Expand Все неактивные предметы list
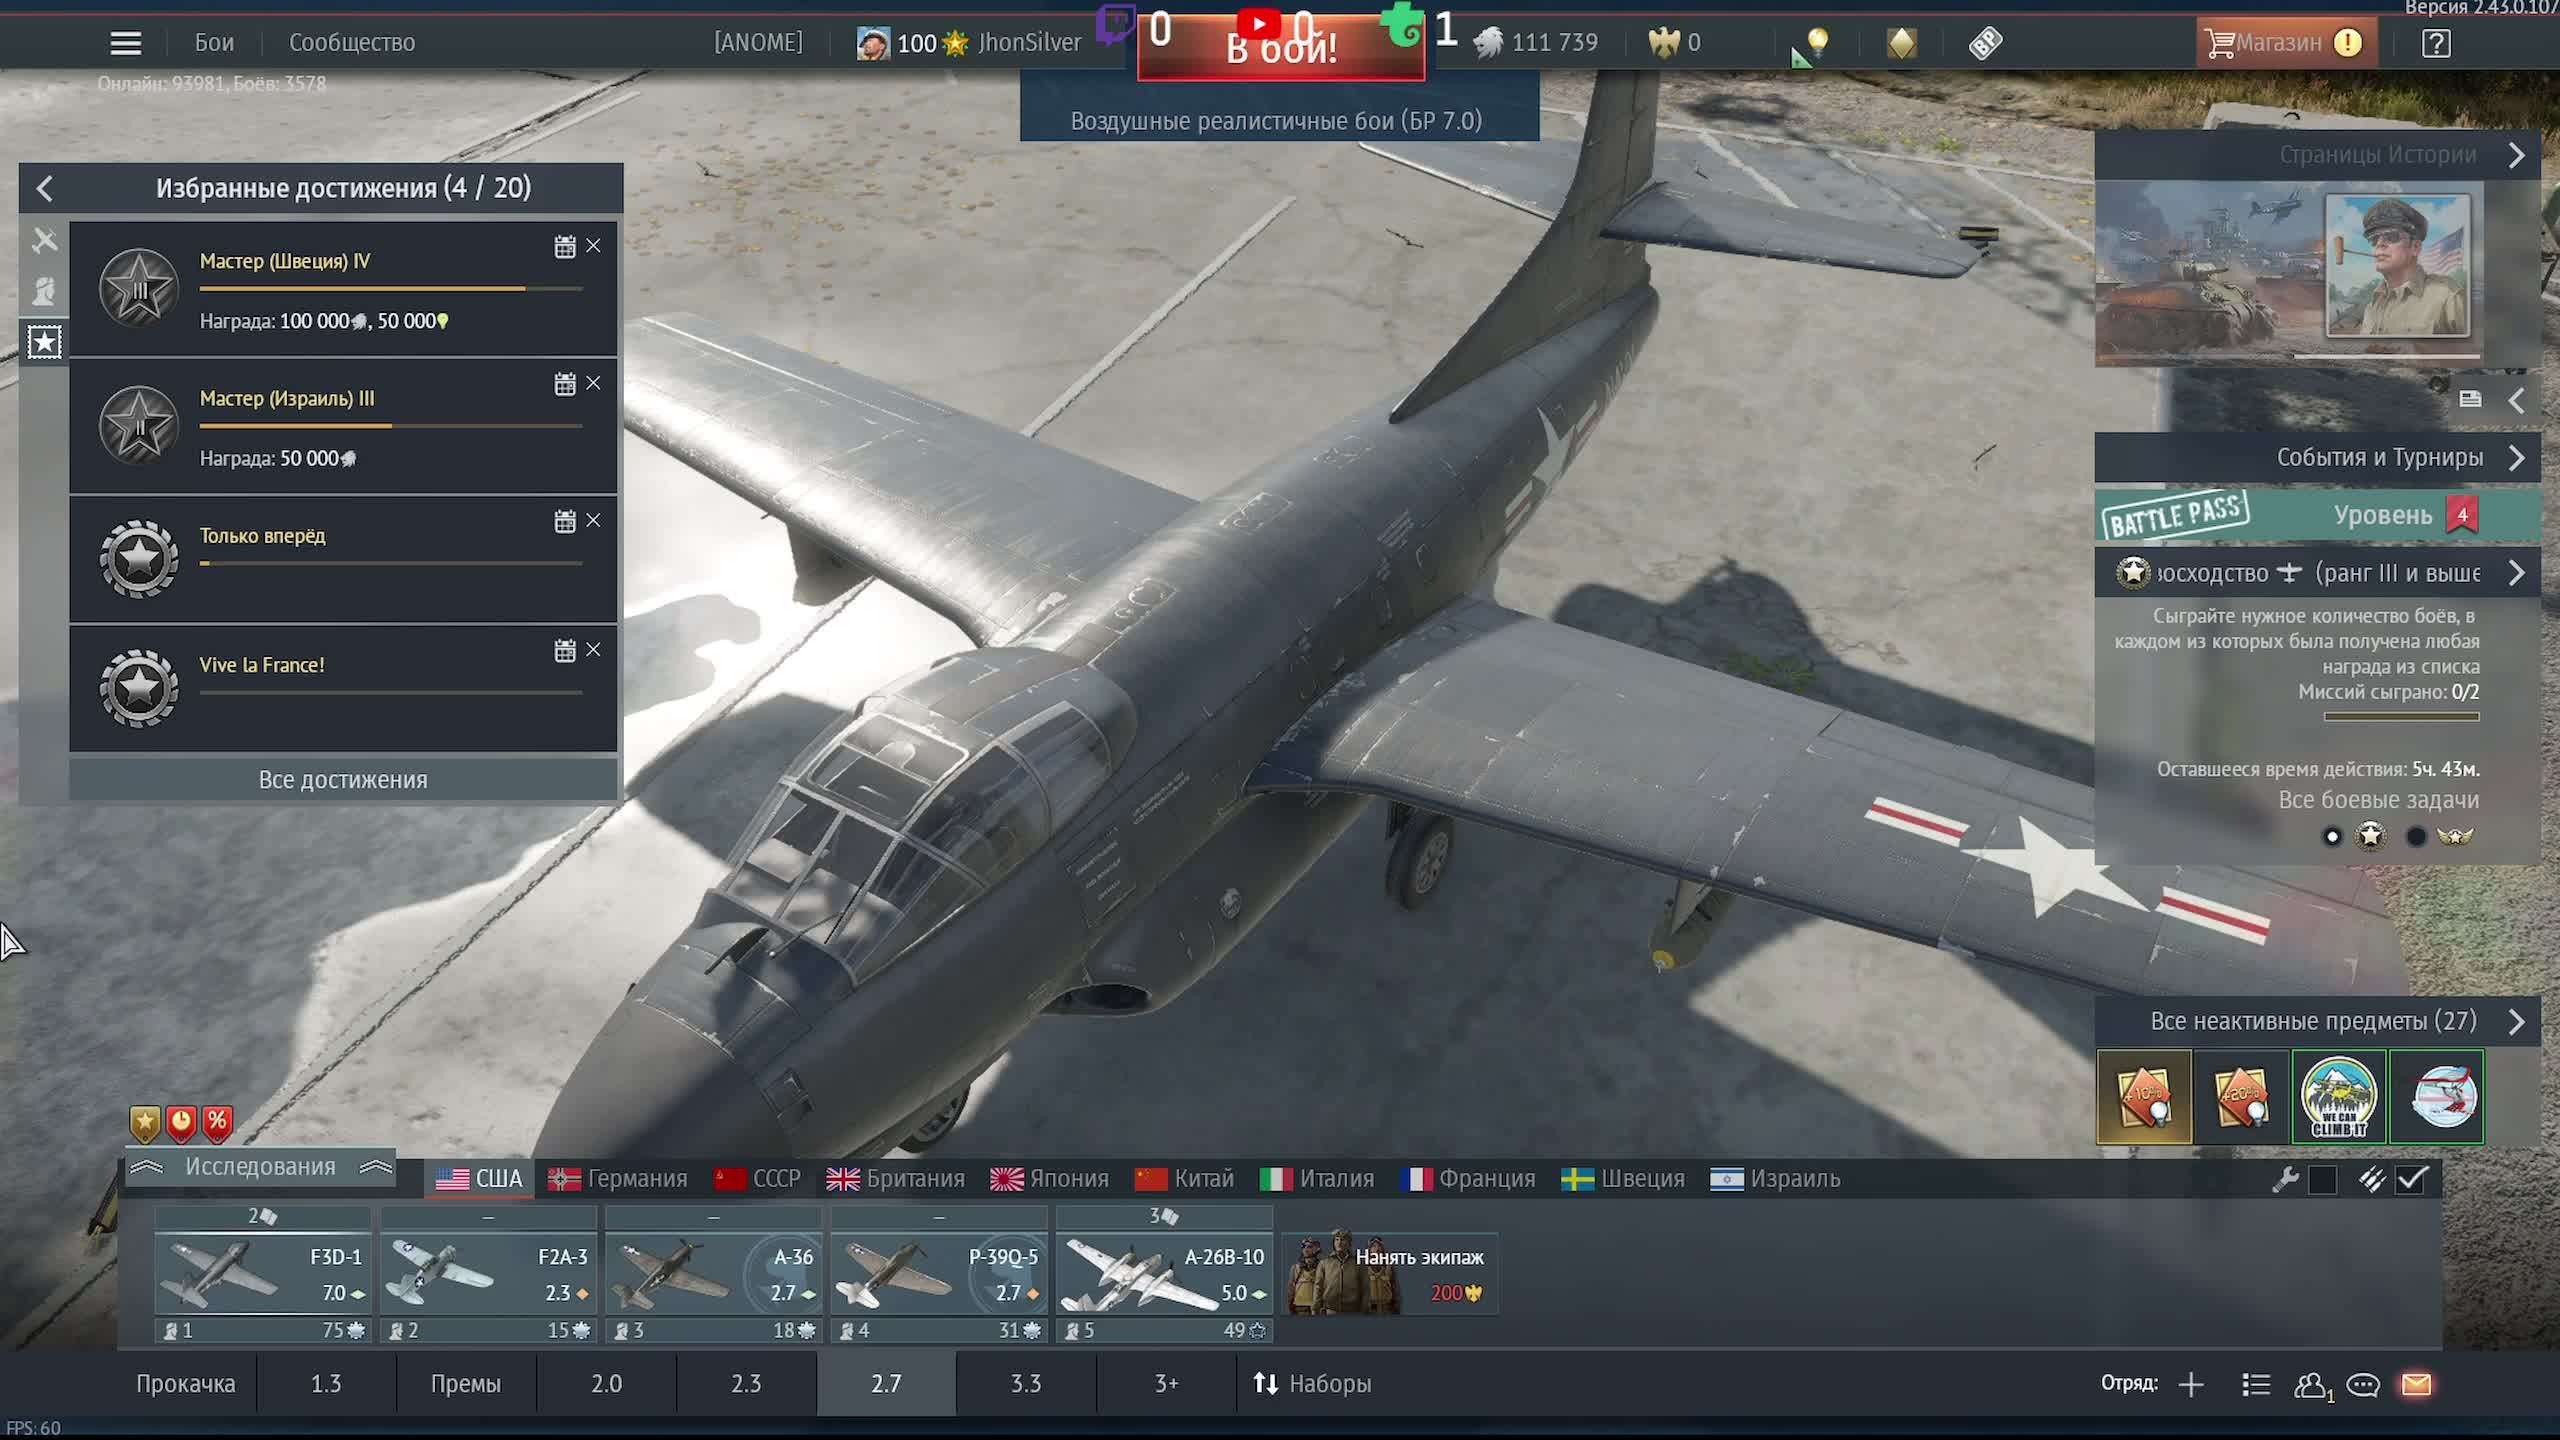 pyautogui.click(x=2516, y=1021)
